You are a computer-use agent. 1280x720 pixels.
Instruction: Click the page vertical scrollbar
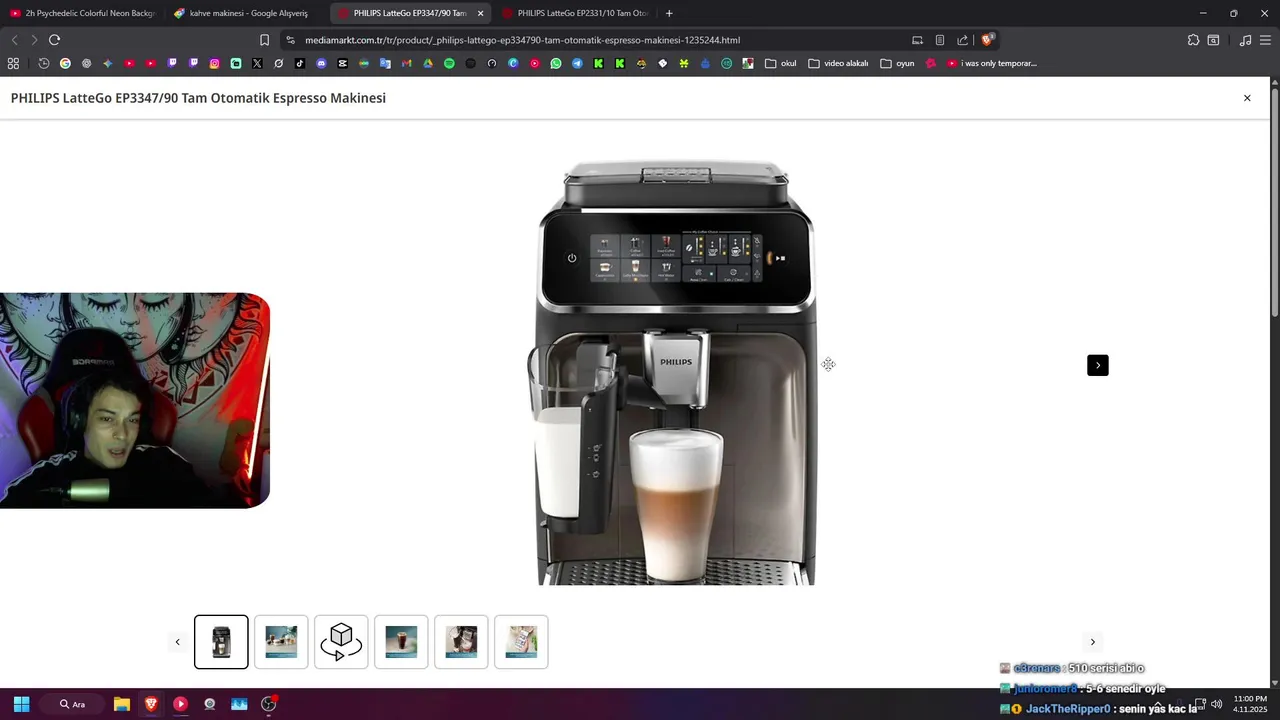tap(1274, 205)
